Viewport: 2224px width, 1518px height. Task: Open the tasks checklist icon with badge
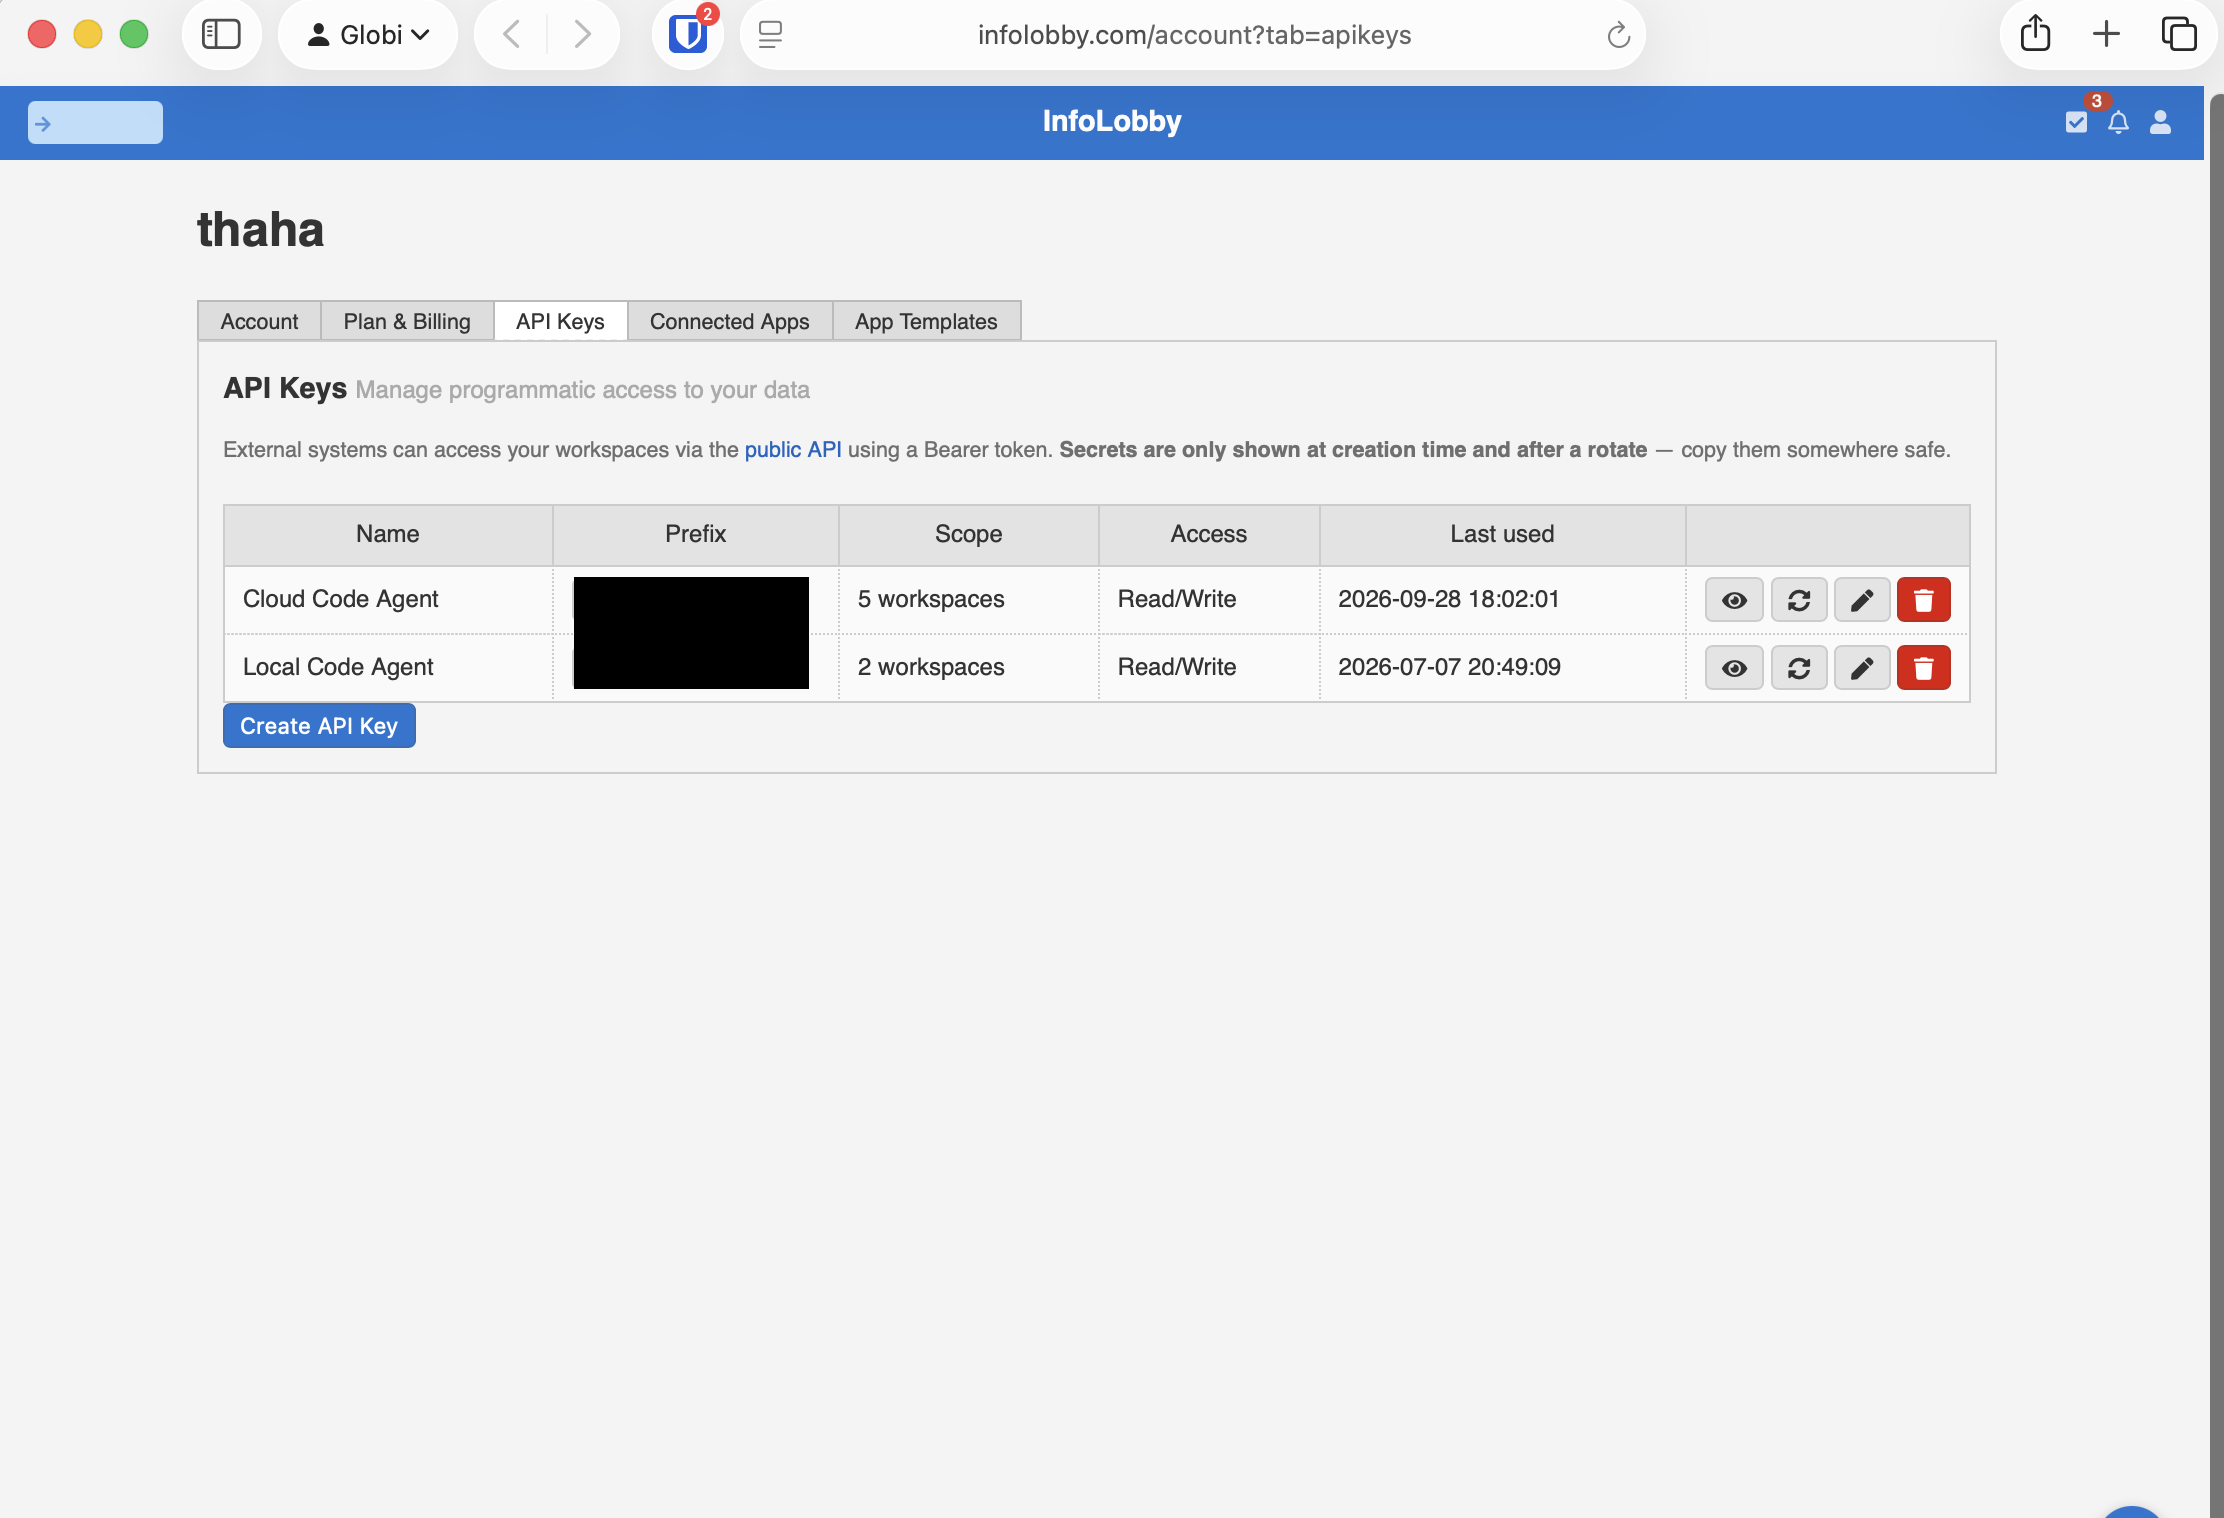click(2077, 122)
